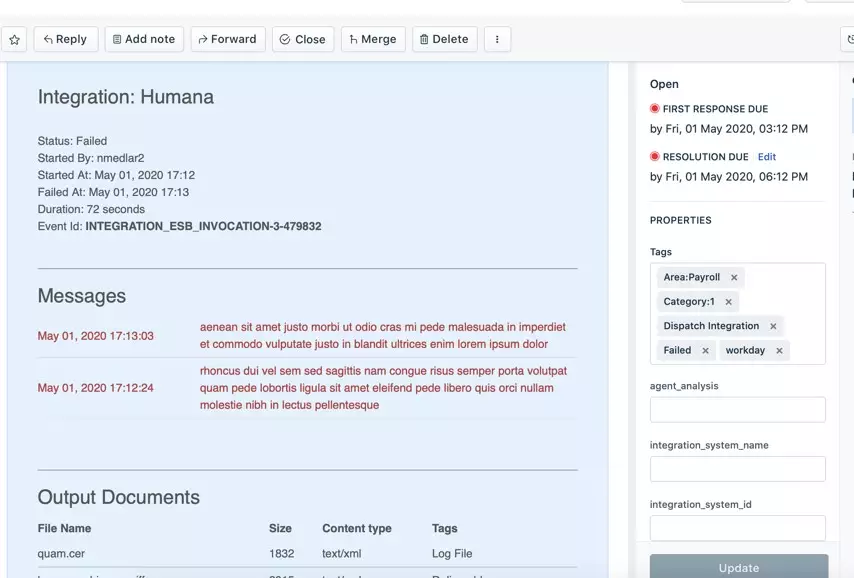This screenshot has height=578, width=854.
Task: Delete the ticket
Action: click(444, 39)
